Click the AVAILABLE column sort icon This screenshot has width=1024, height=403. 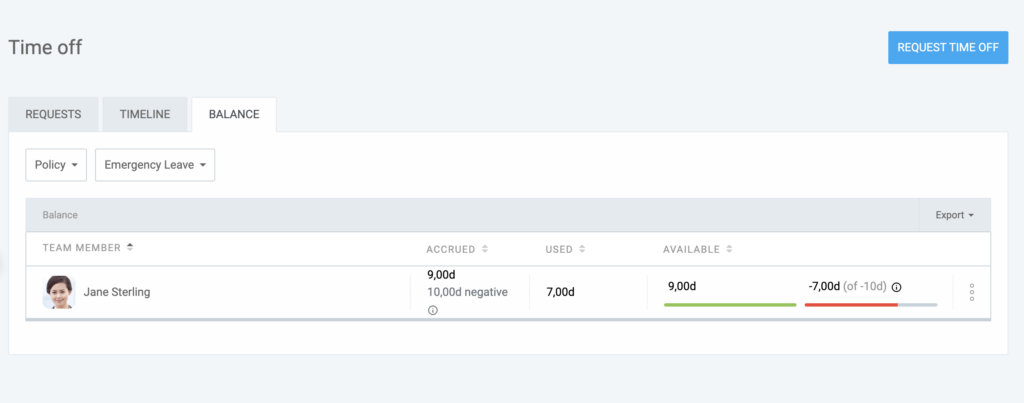[729, 249]
